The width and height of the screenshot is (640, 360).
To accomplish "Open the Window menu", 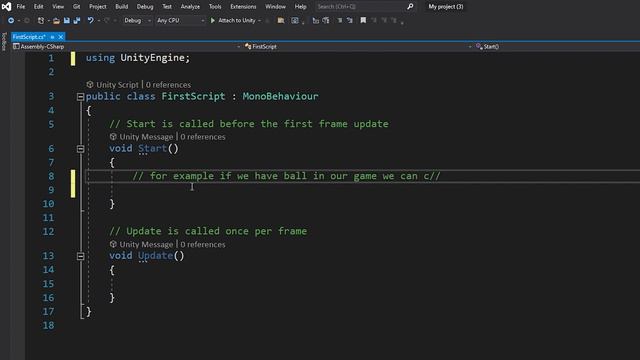I will pyautogui.click(x=275, y=7).
